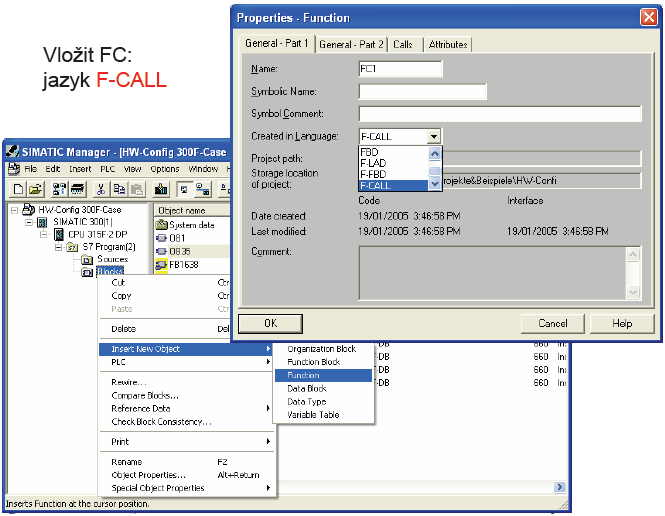Select the S7 Program(2) icon
The width and height of the screenshot is (665, 516).
point(73,247)
